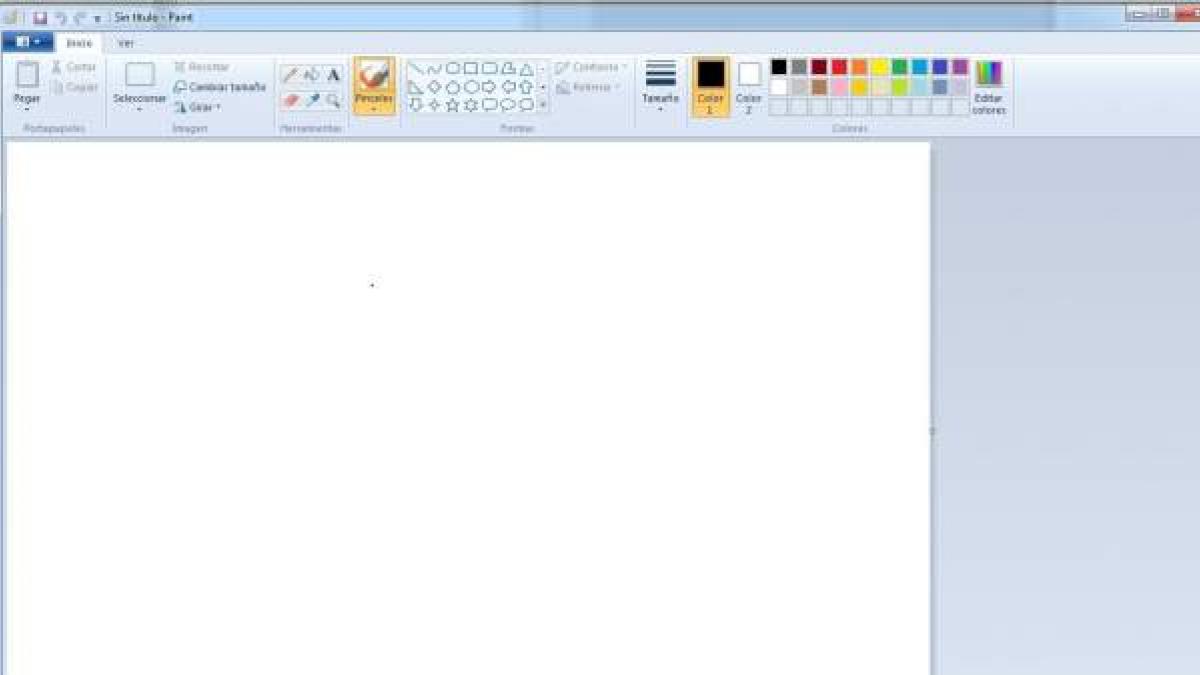The height and width of the screenshot is (675, 1200).
Task: Open the Girar rotate dropdown
Action: [198, 107]
